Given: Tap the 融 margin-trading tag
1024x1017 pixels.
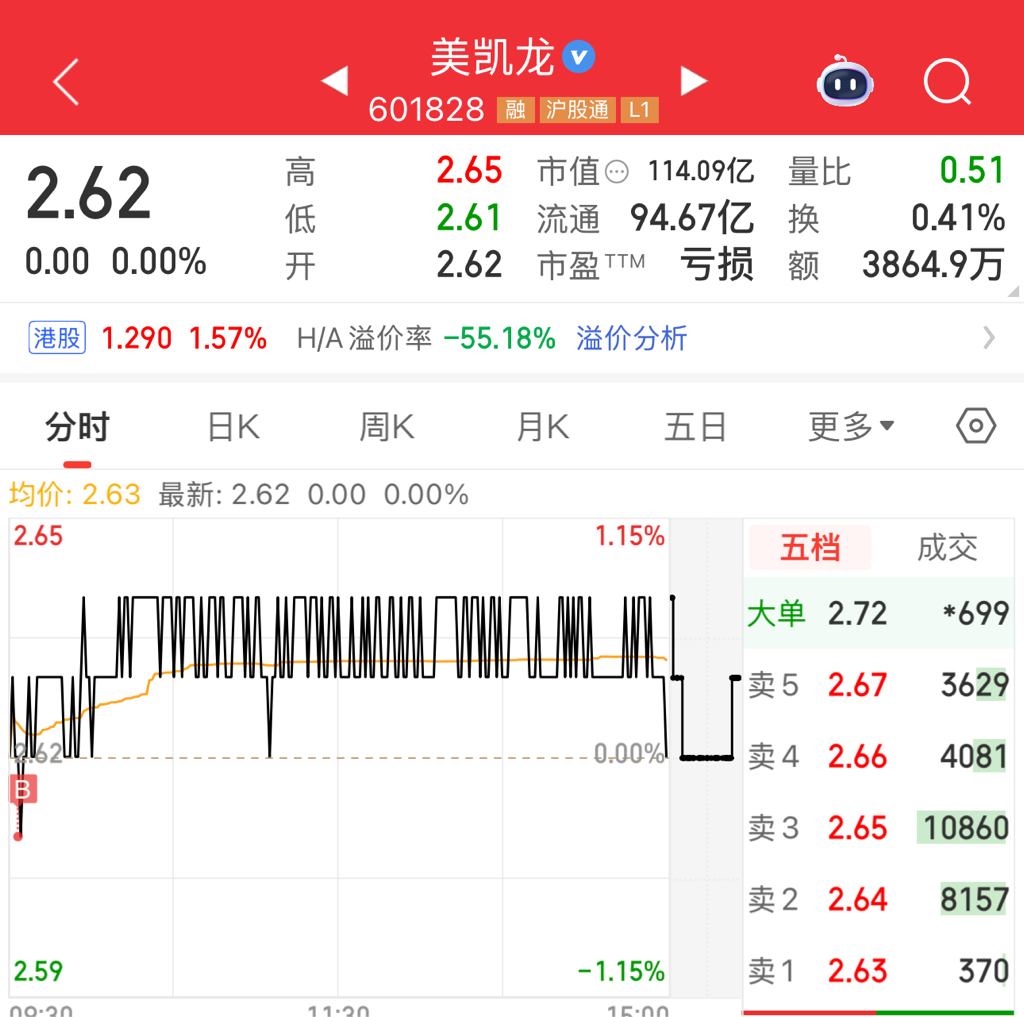Looking at the screenshot, I should click(x=515, y=110).
